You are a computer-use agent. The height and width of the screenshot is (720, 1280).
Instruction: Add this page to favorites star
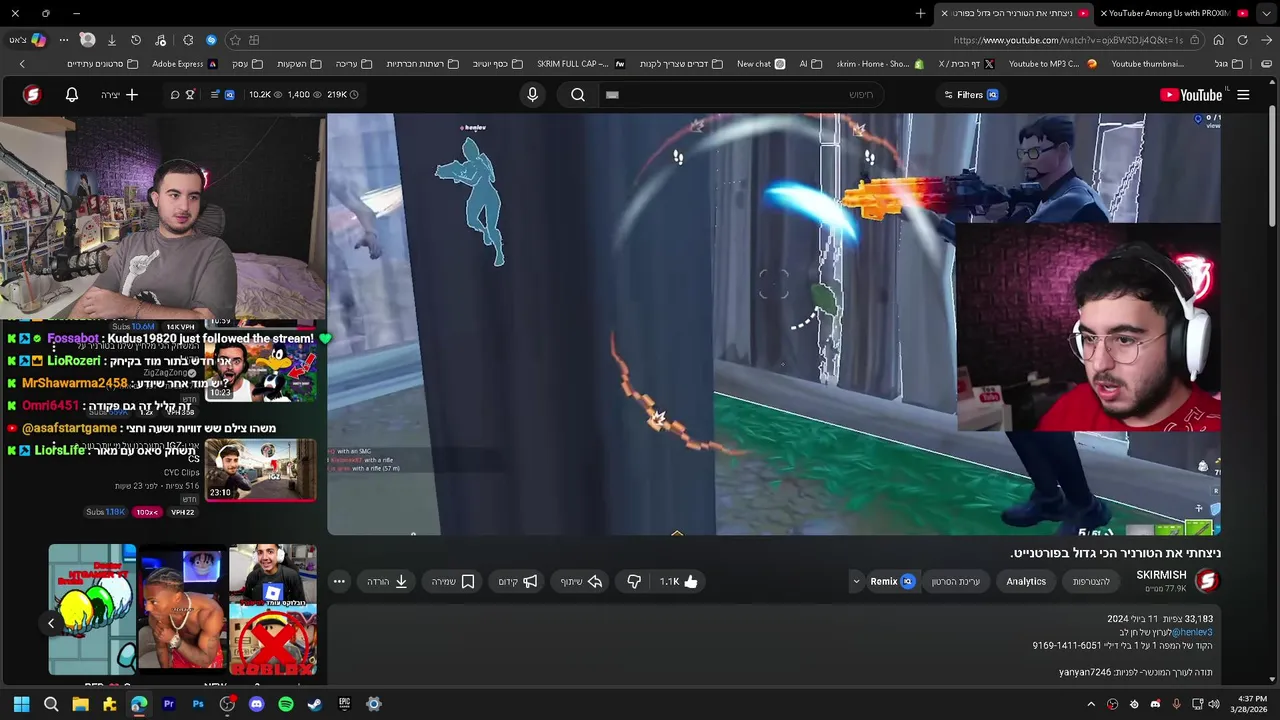(x=235, y=40)
